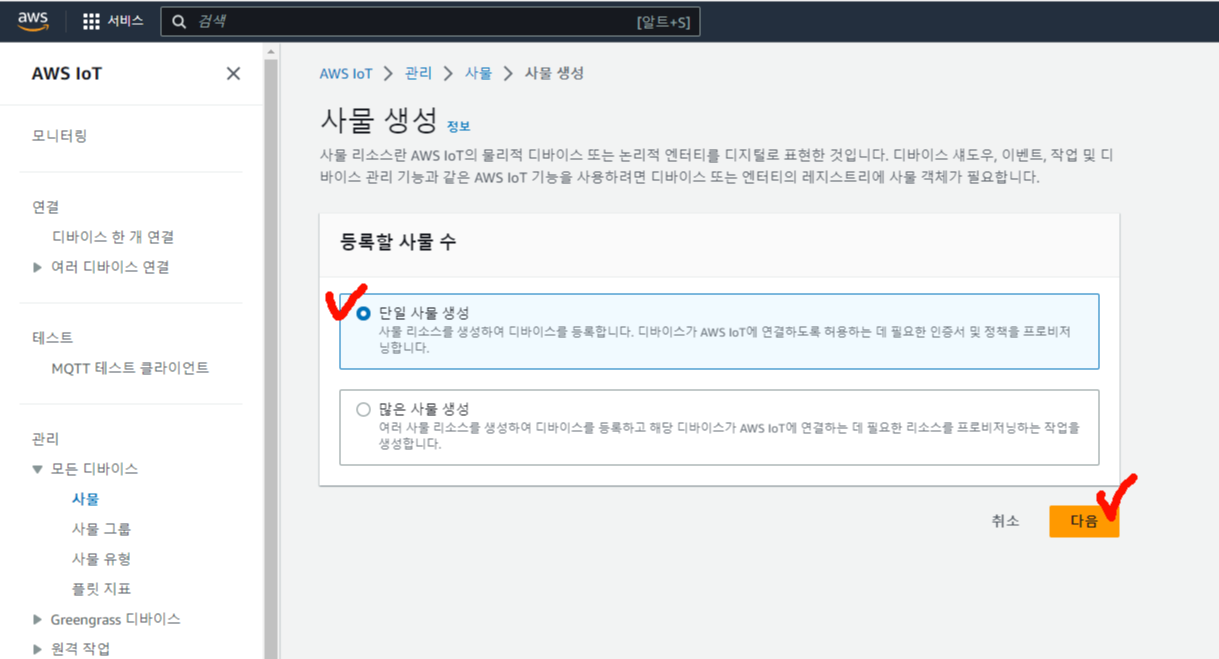The height and width of the screenshot is (659, 1219).
Task: Click 사물 생성 breadcrumb text
Action: 554,73
